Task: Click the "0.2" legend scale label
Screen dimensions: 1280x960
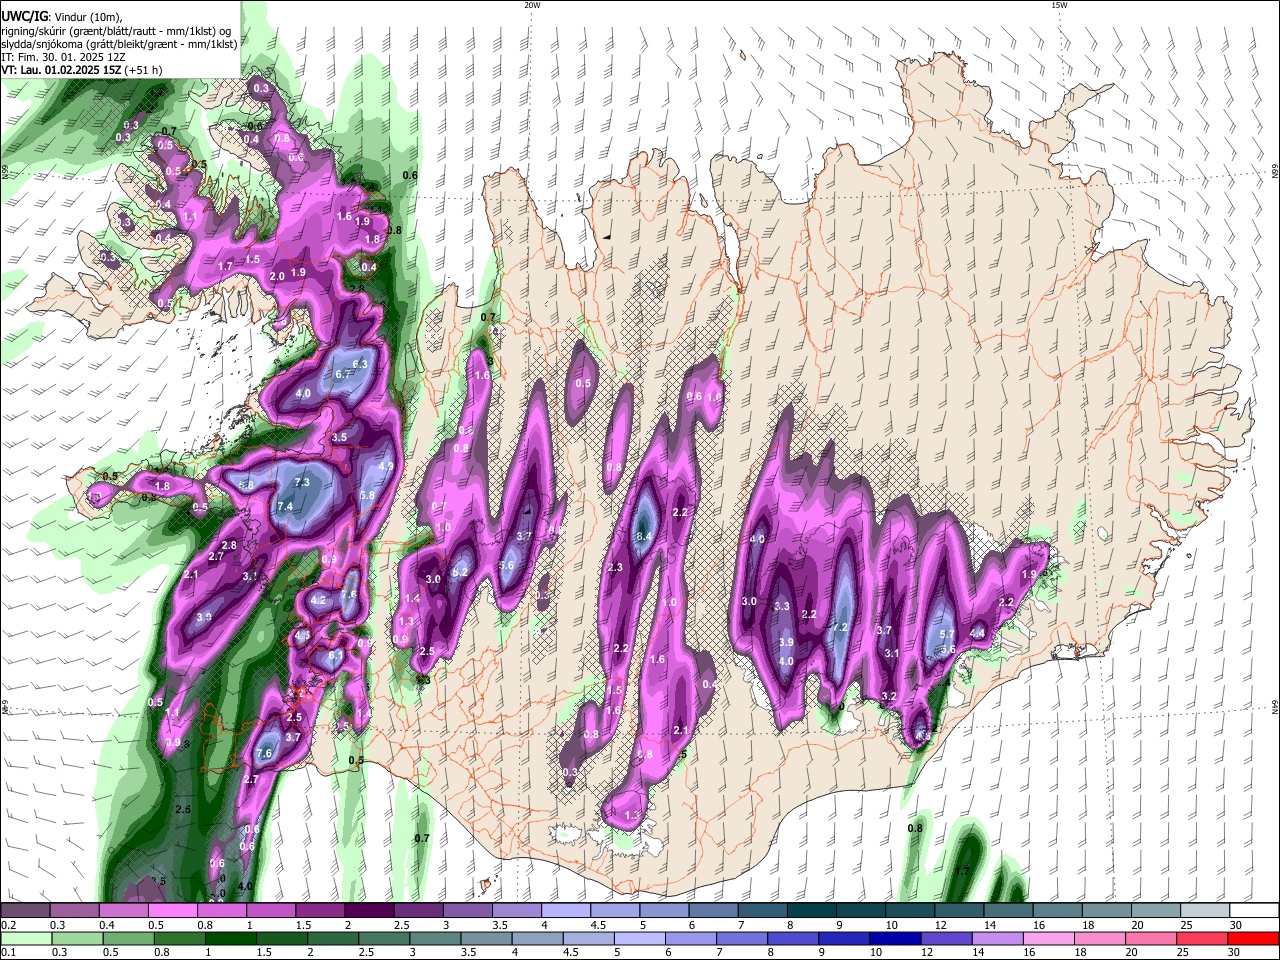Action: coord(8,925)
